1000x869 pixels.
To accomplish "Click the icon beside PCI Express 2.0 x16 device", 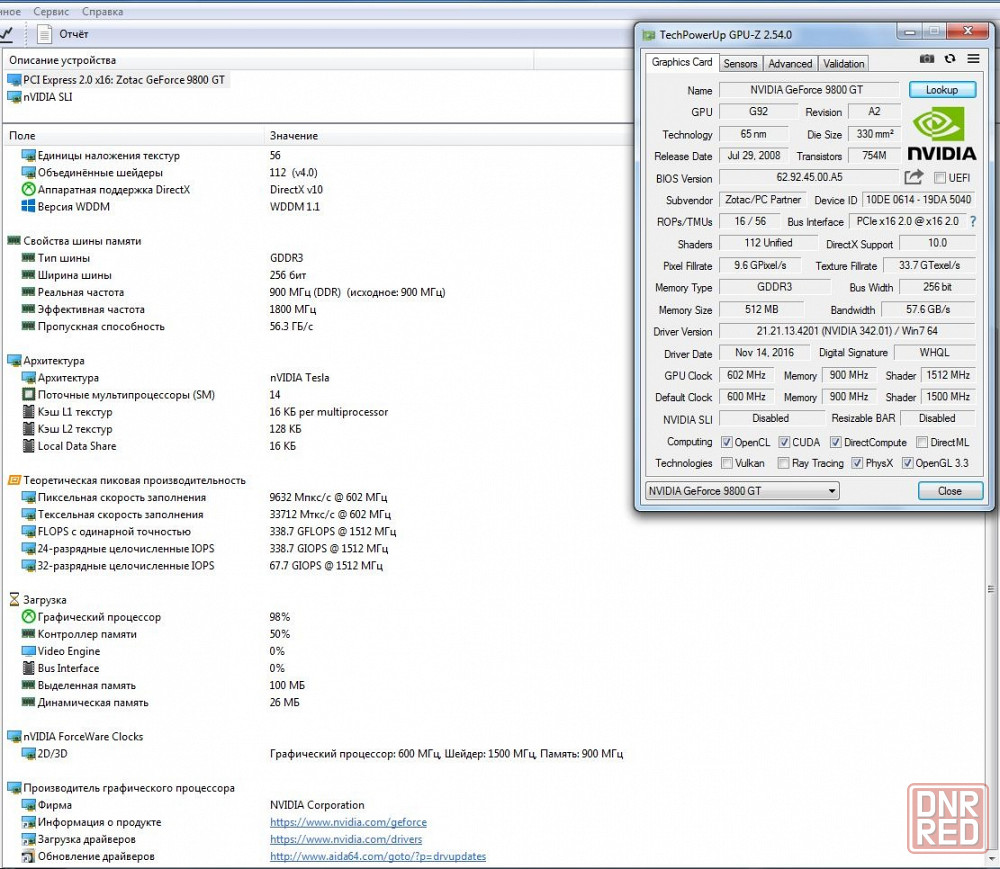I will (x=14, y=80).
